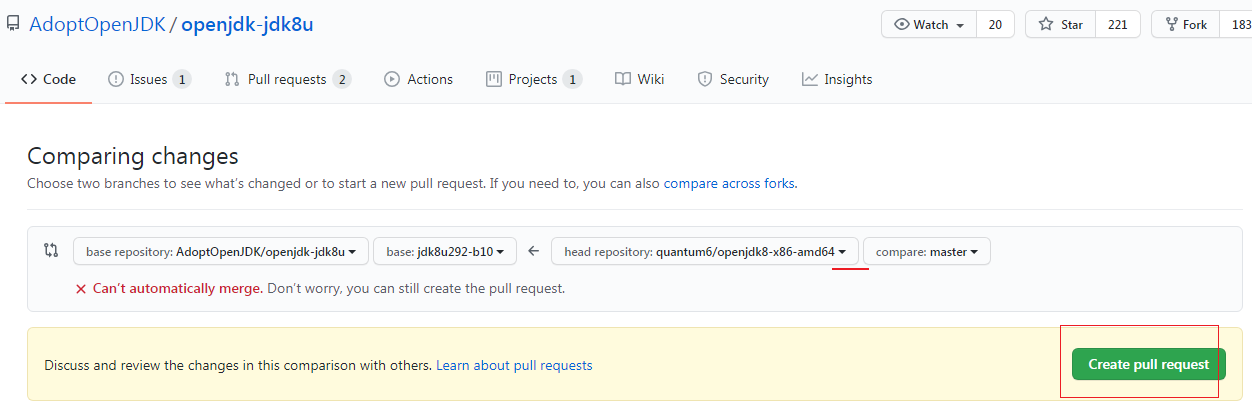
Task: Go to the Actions tab
Action: [418, 79]
